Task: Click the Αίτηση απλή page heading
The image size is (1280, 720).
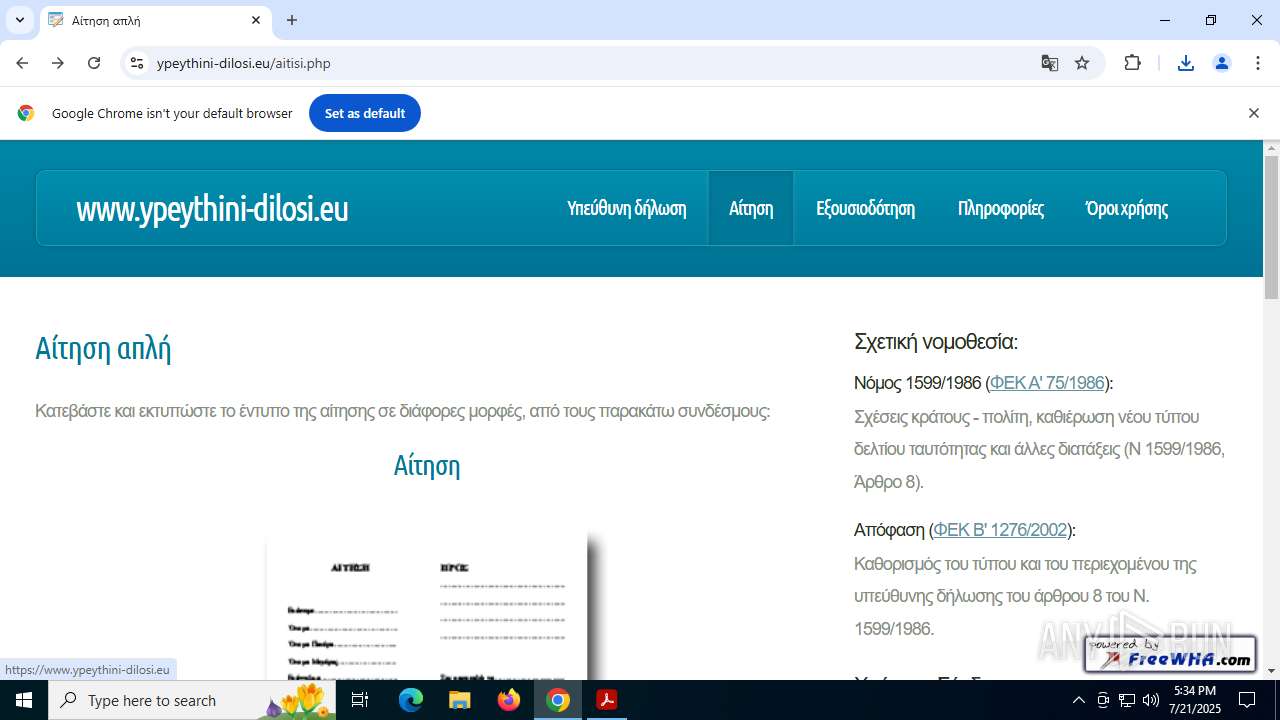Action: 103,348
